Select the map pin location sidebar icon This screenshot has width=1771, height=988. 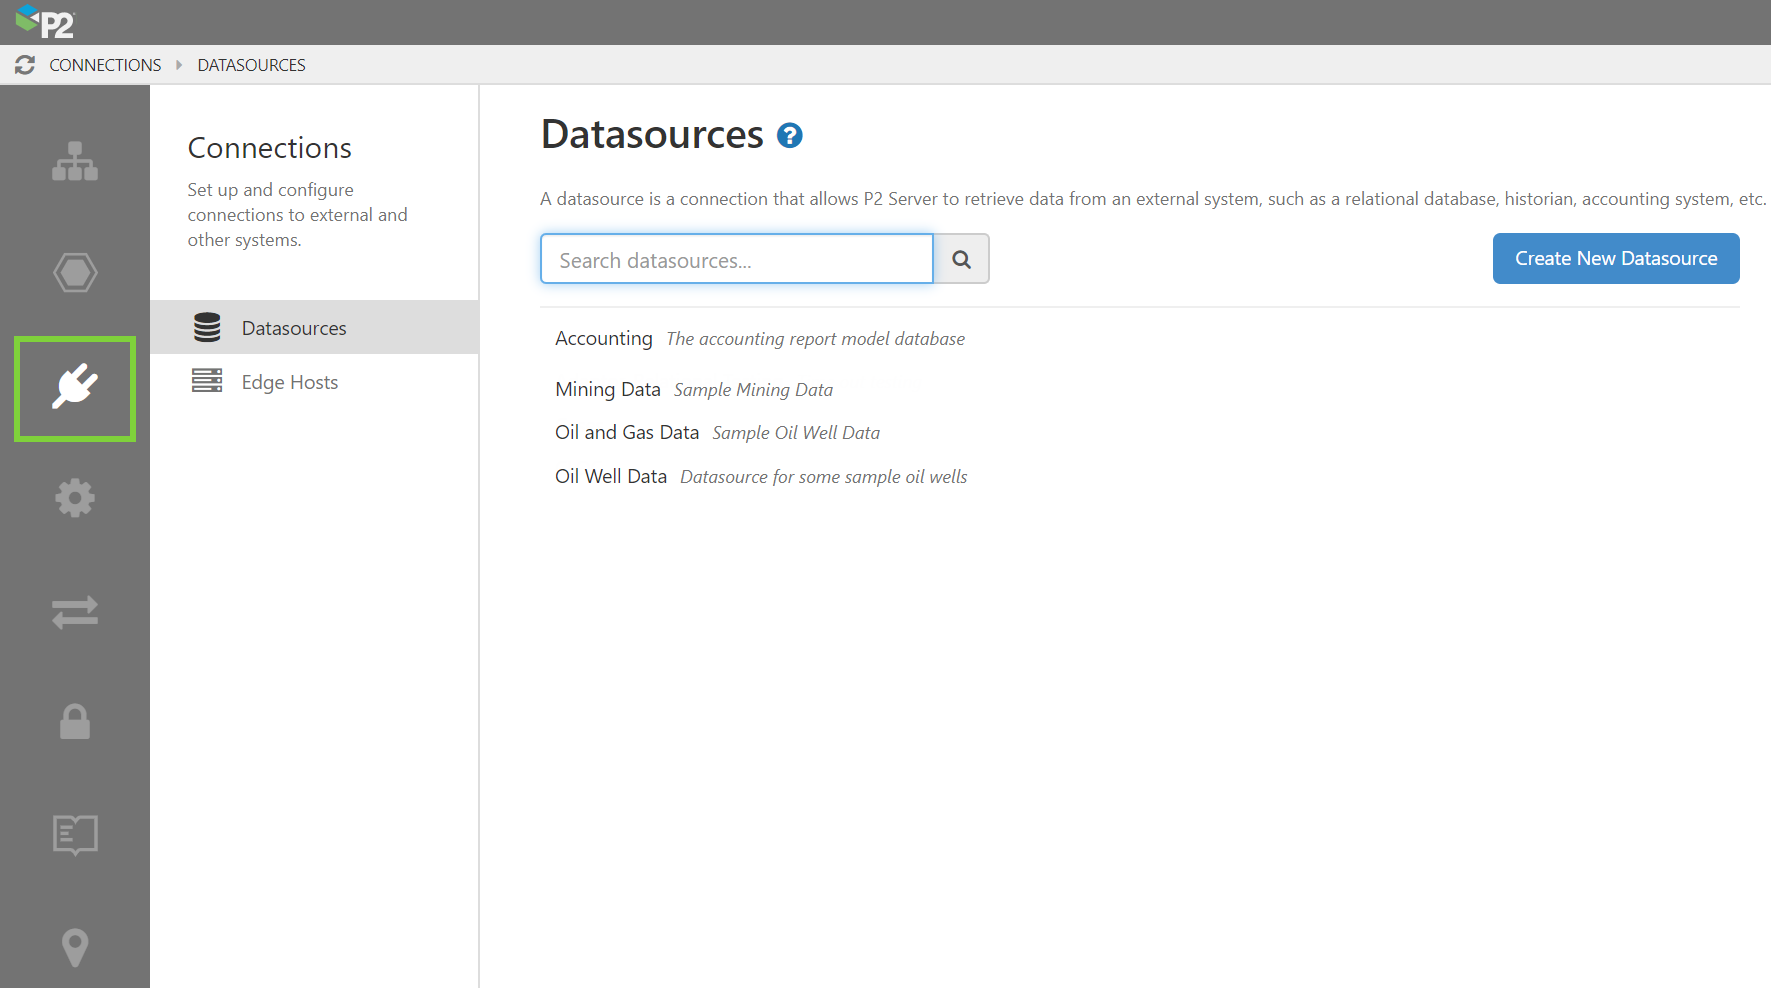(x=75, y=947)
